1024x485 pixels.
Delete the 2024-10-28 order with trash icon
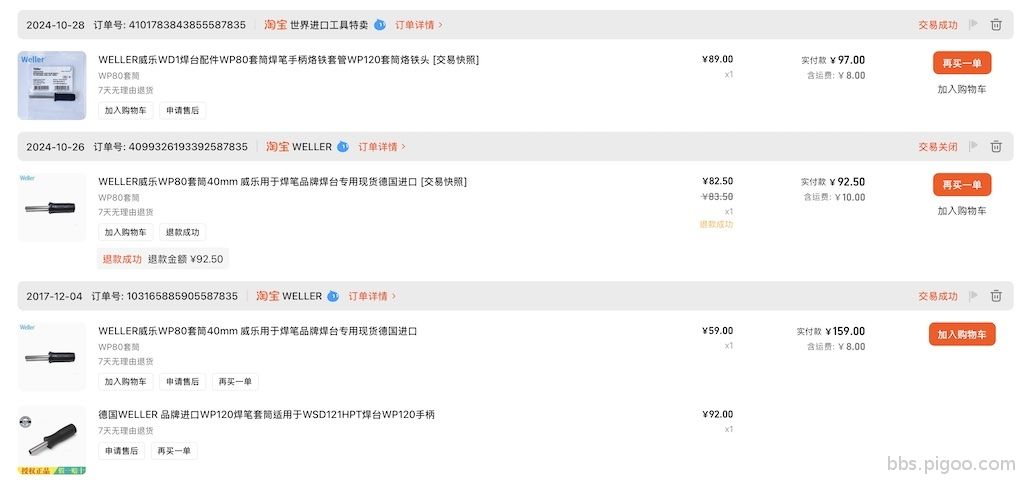click(x=996, y=25)
